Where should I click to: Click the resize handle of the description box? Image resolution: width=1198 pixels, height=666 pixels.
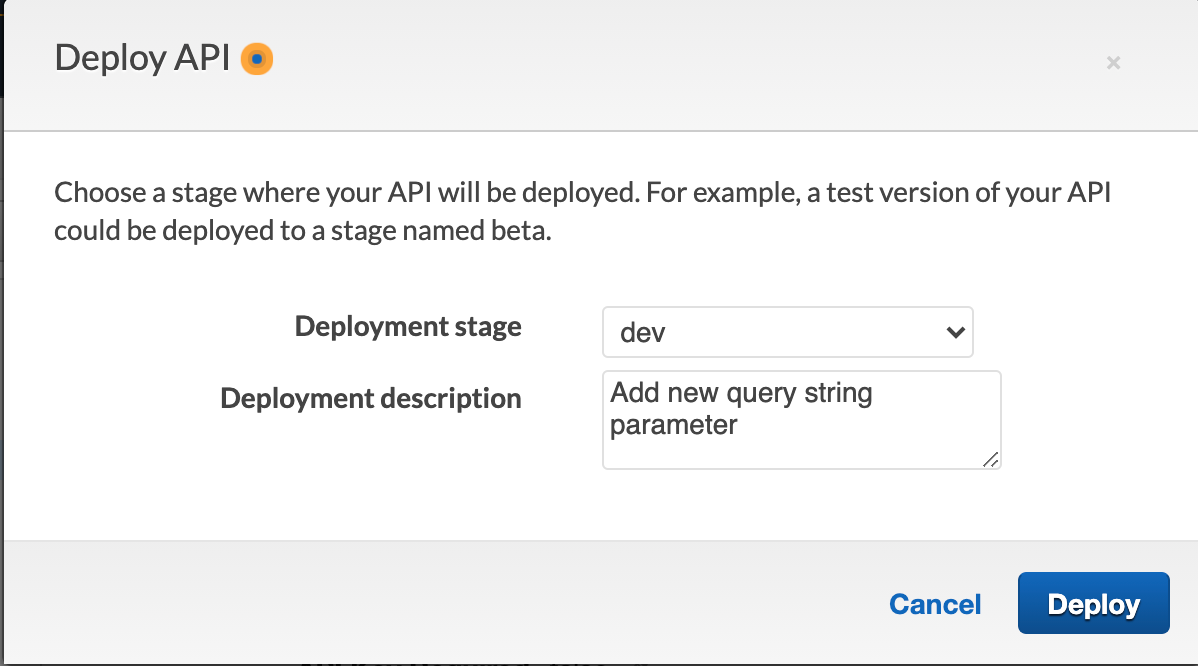[990, 459]
